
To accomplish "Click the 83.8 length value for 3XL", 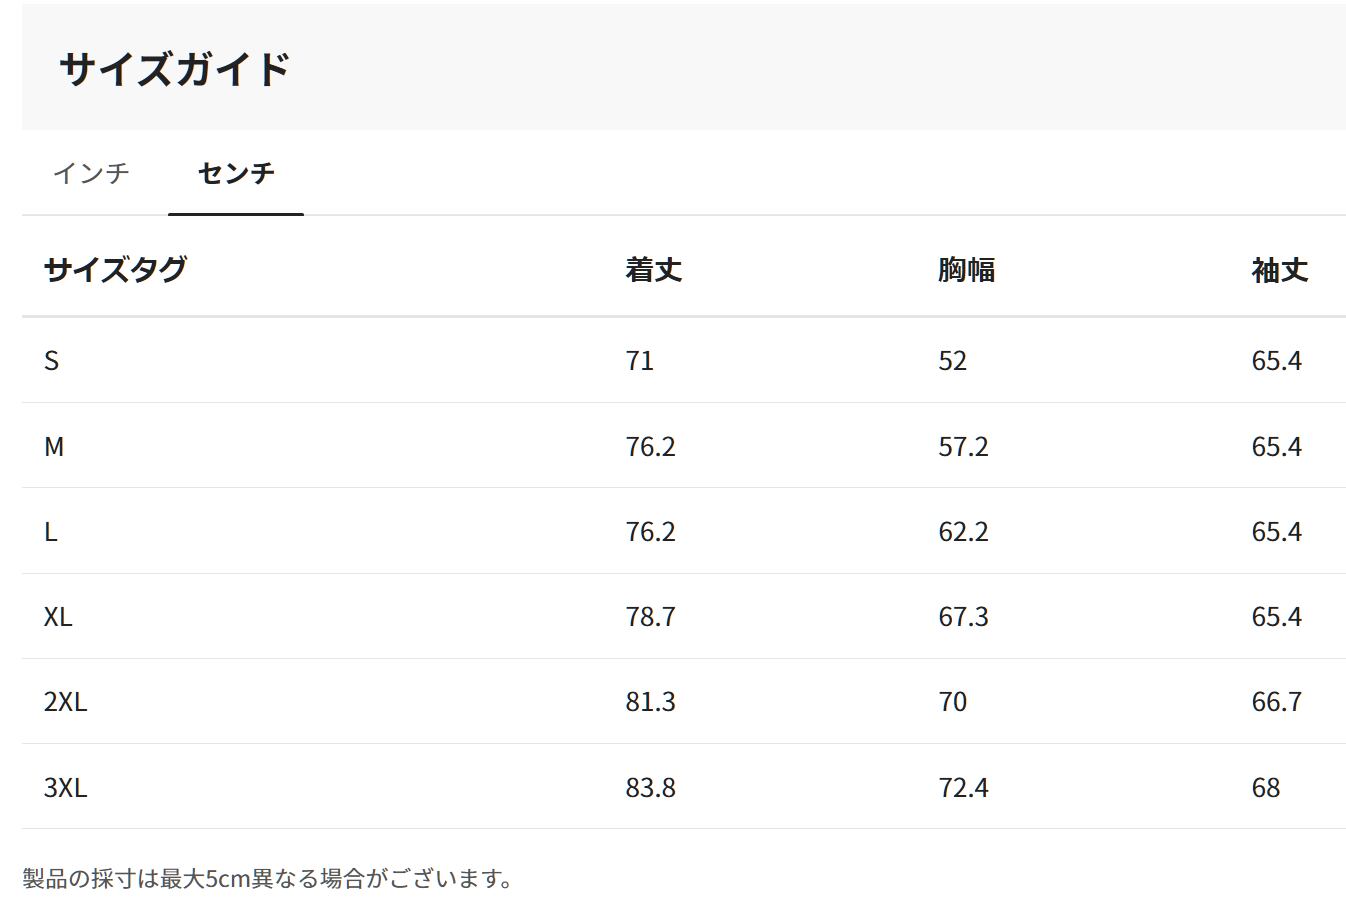I will click(651, 788).
